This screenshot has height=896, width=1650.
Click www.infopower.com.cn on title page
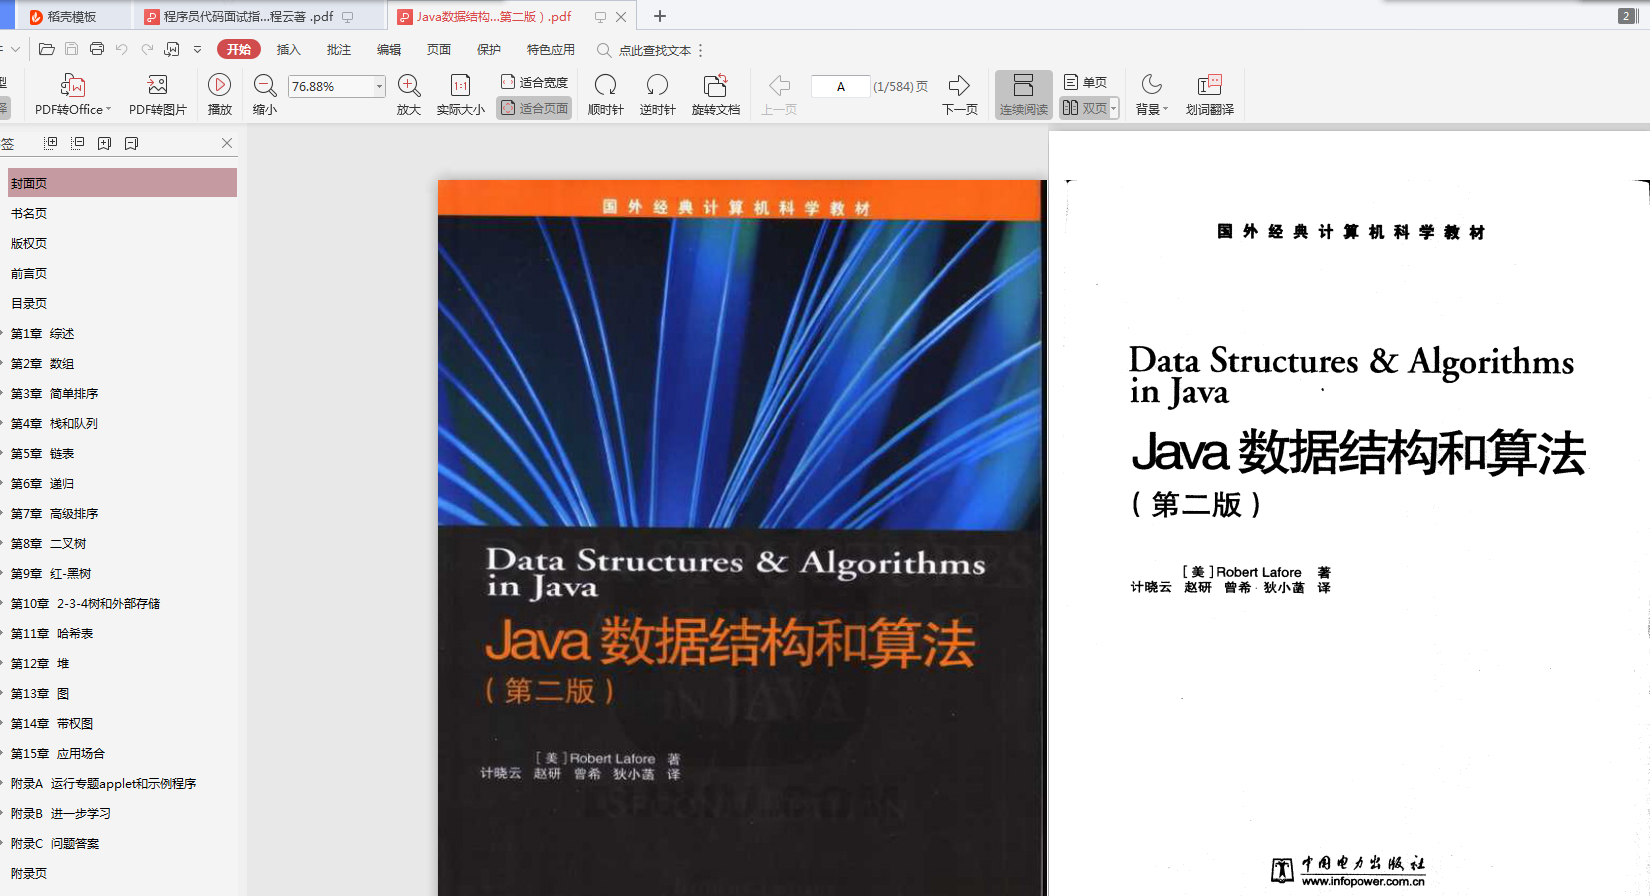(1363, 881)
